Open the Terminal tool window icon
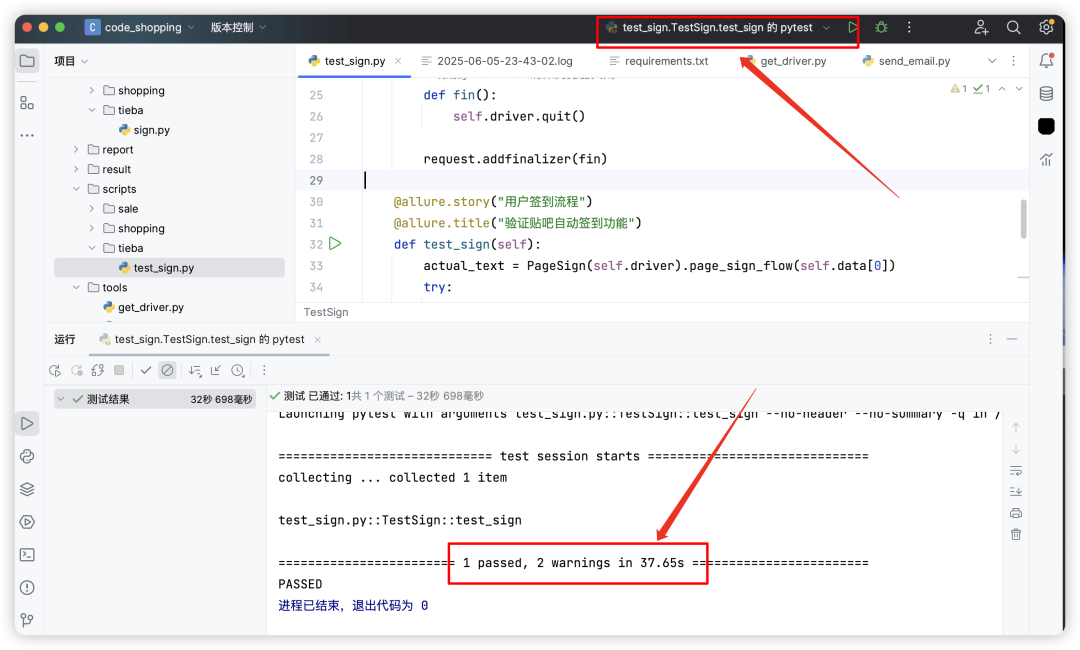Viewport: 1080px width, 650px height. pyautogui.click(x=27, y=555)
